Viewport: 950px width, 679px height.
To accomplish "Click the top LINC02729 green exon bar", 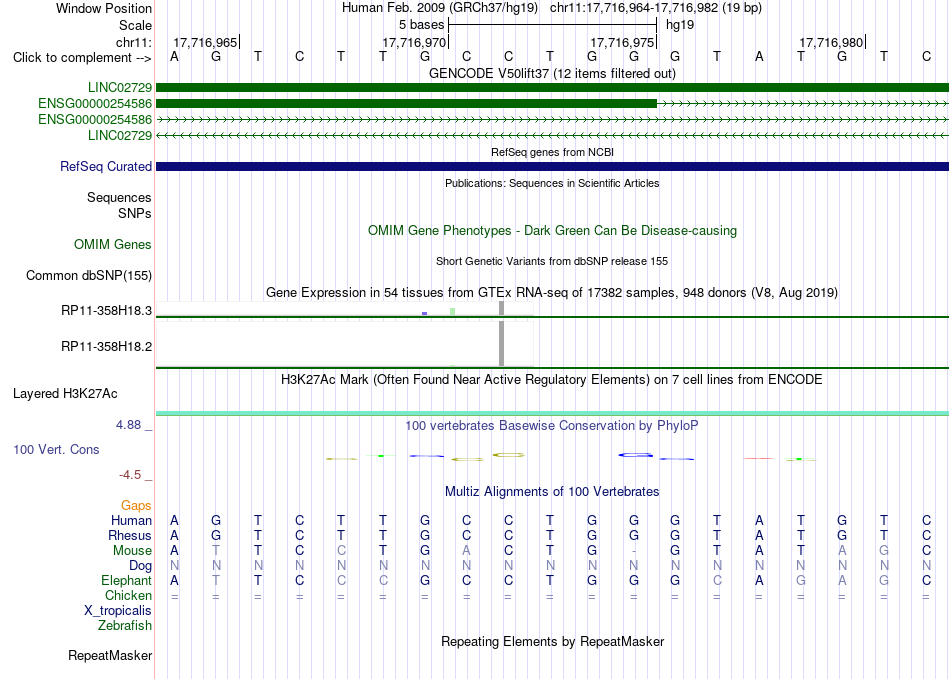I will [x=552, y=88].
